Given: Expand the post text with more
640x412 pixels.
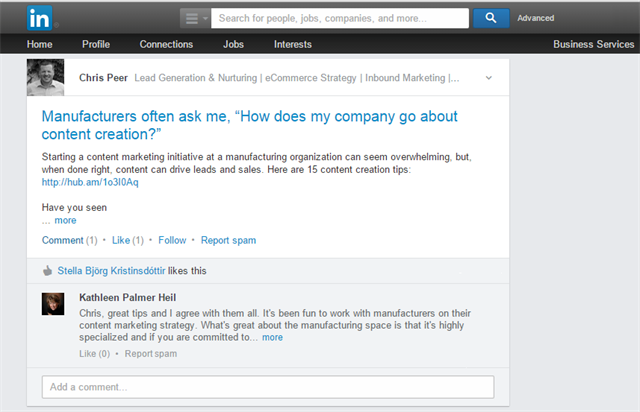Looking at the screenshot, I should [x=65, y=220].
